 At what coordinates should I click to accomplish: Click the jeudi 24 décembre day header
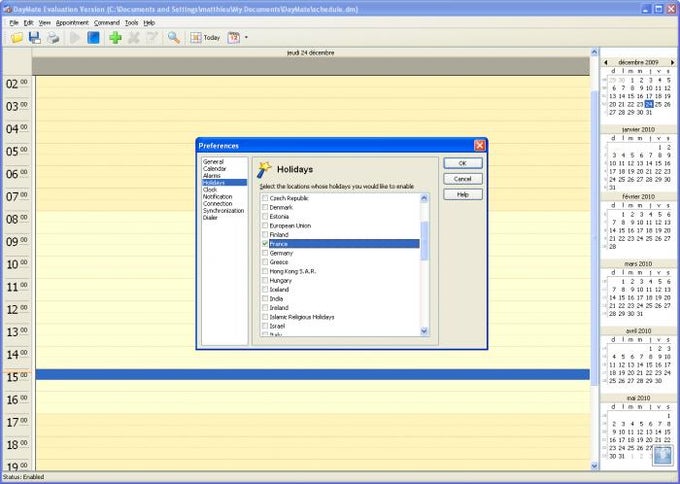[x=311, y=53]
